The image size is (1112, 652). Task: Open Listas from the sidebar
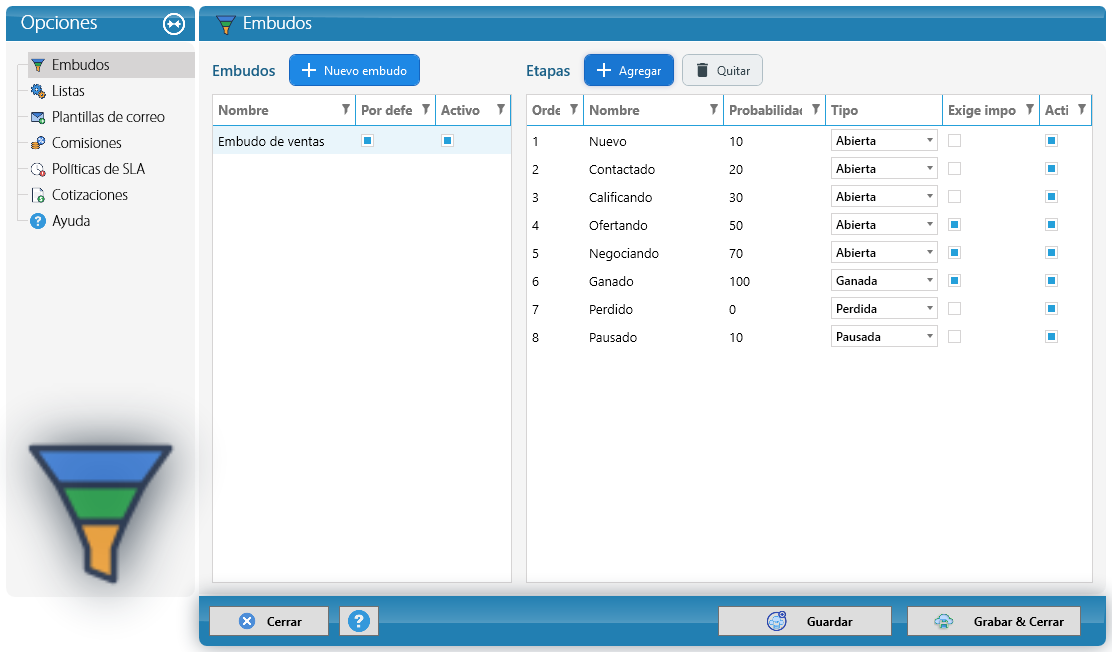67,91
